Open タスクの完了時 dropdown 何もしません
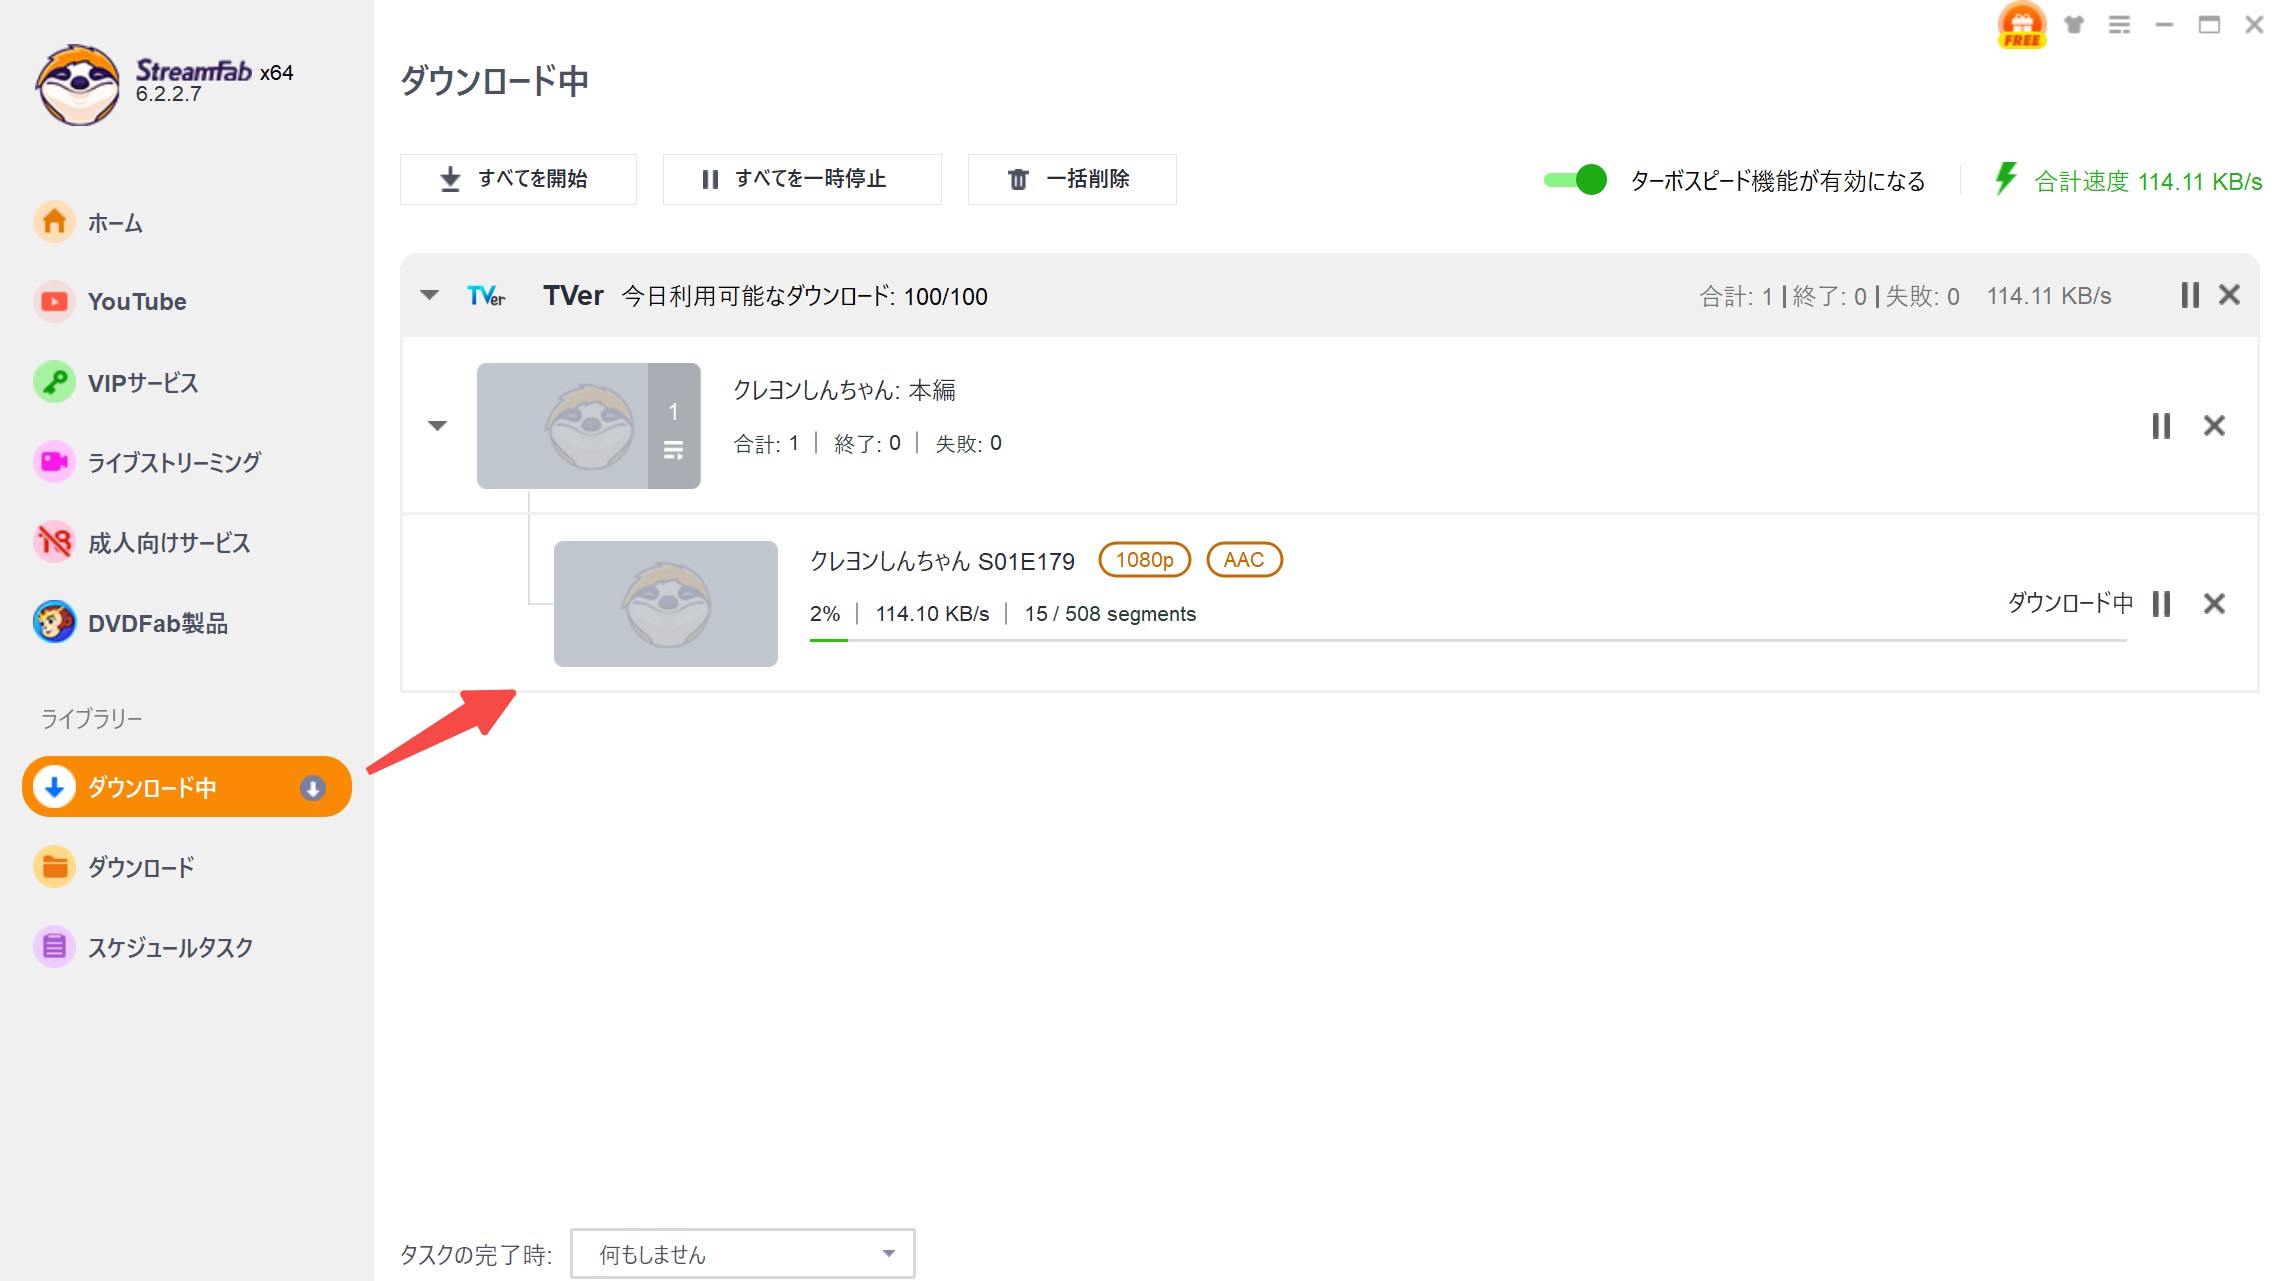The image size is (2276, 1281). [x=743, y=1254]
